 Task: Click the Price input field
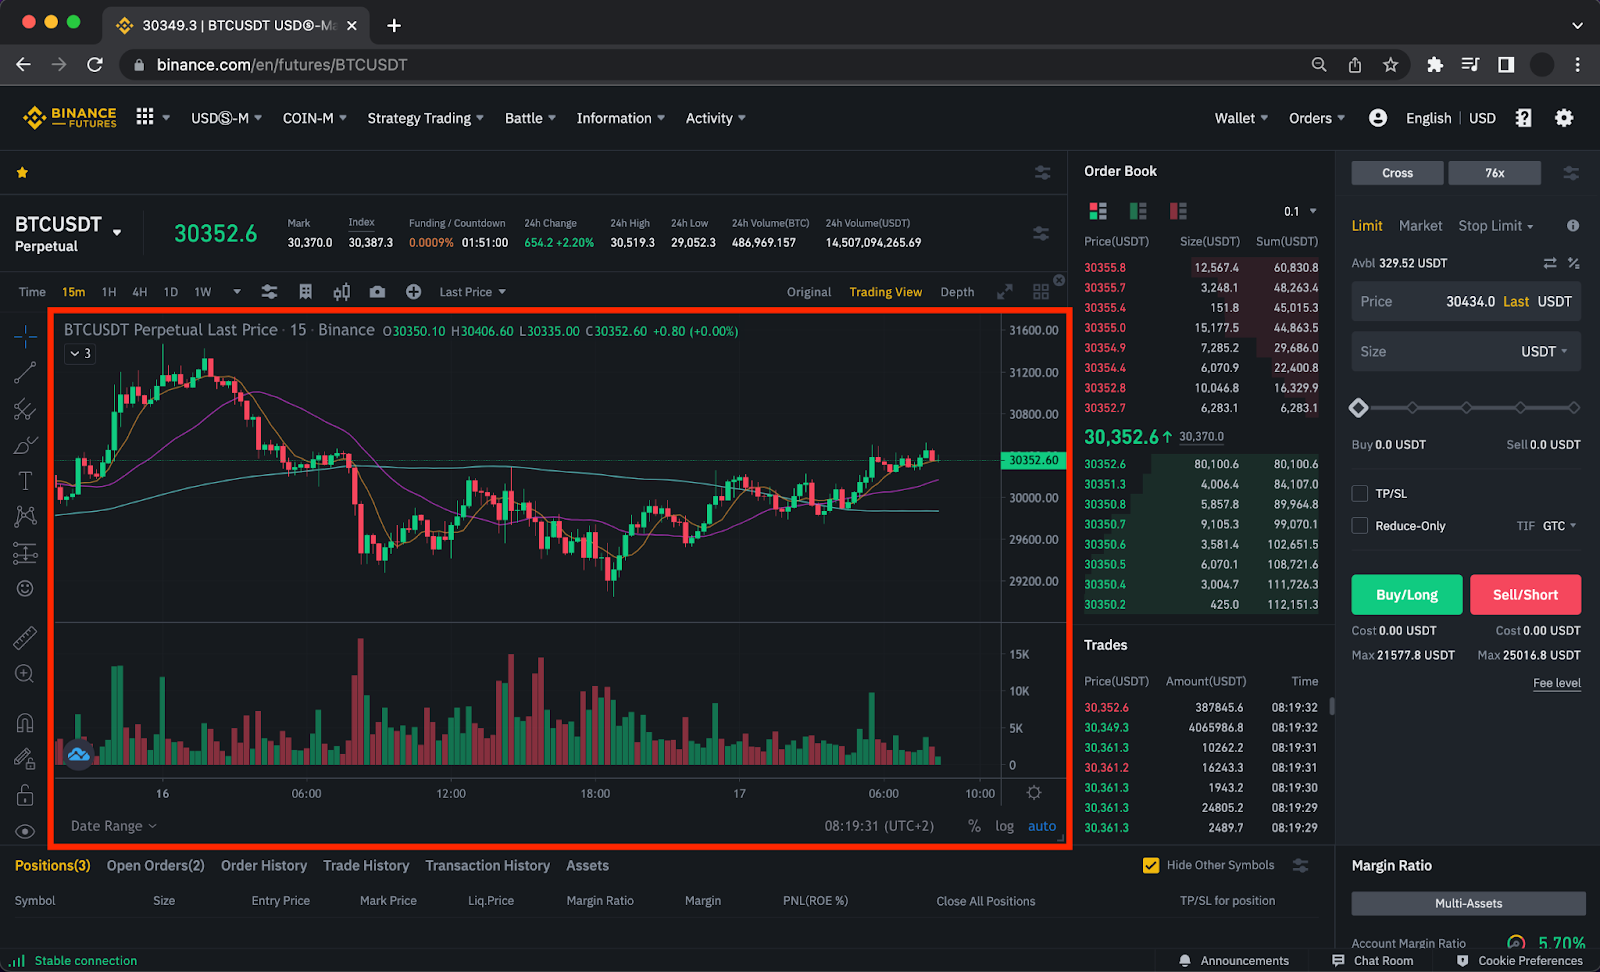pos(1466,301)
